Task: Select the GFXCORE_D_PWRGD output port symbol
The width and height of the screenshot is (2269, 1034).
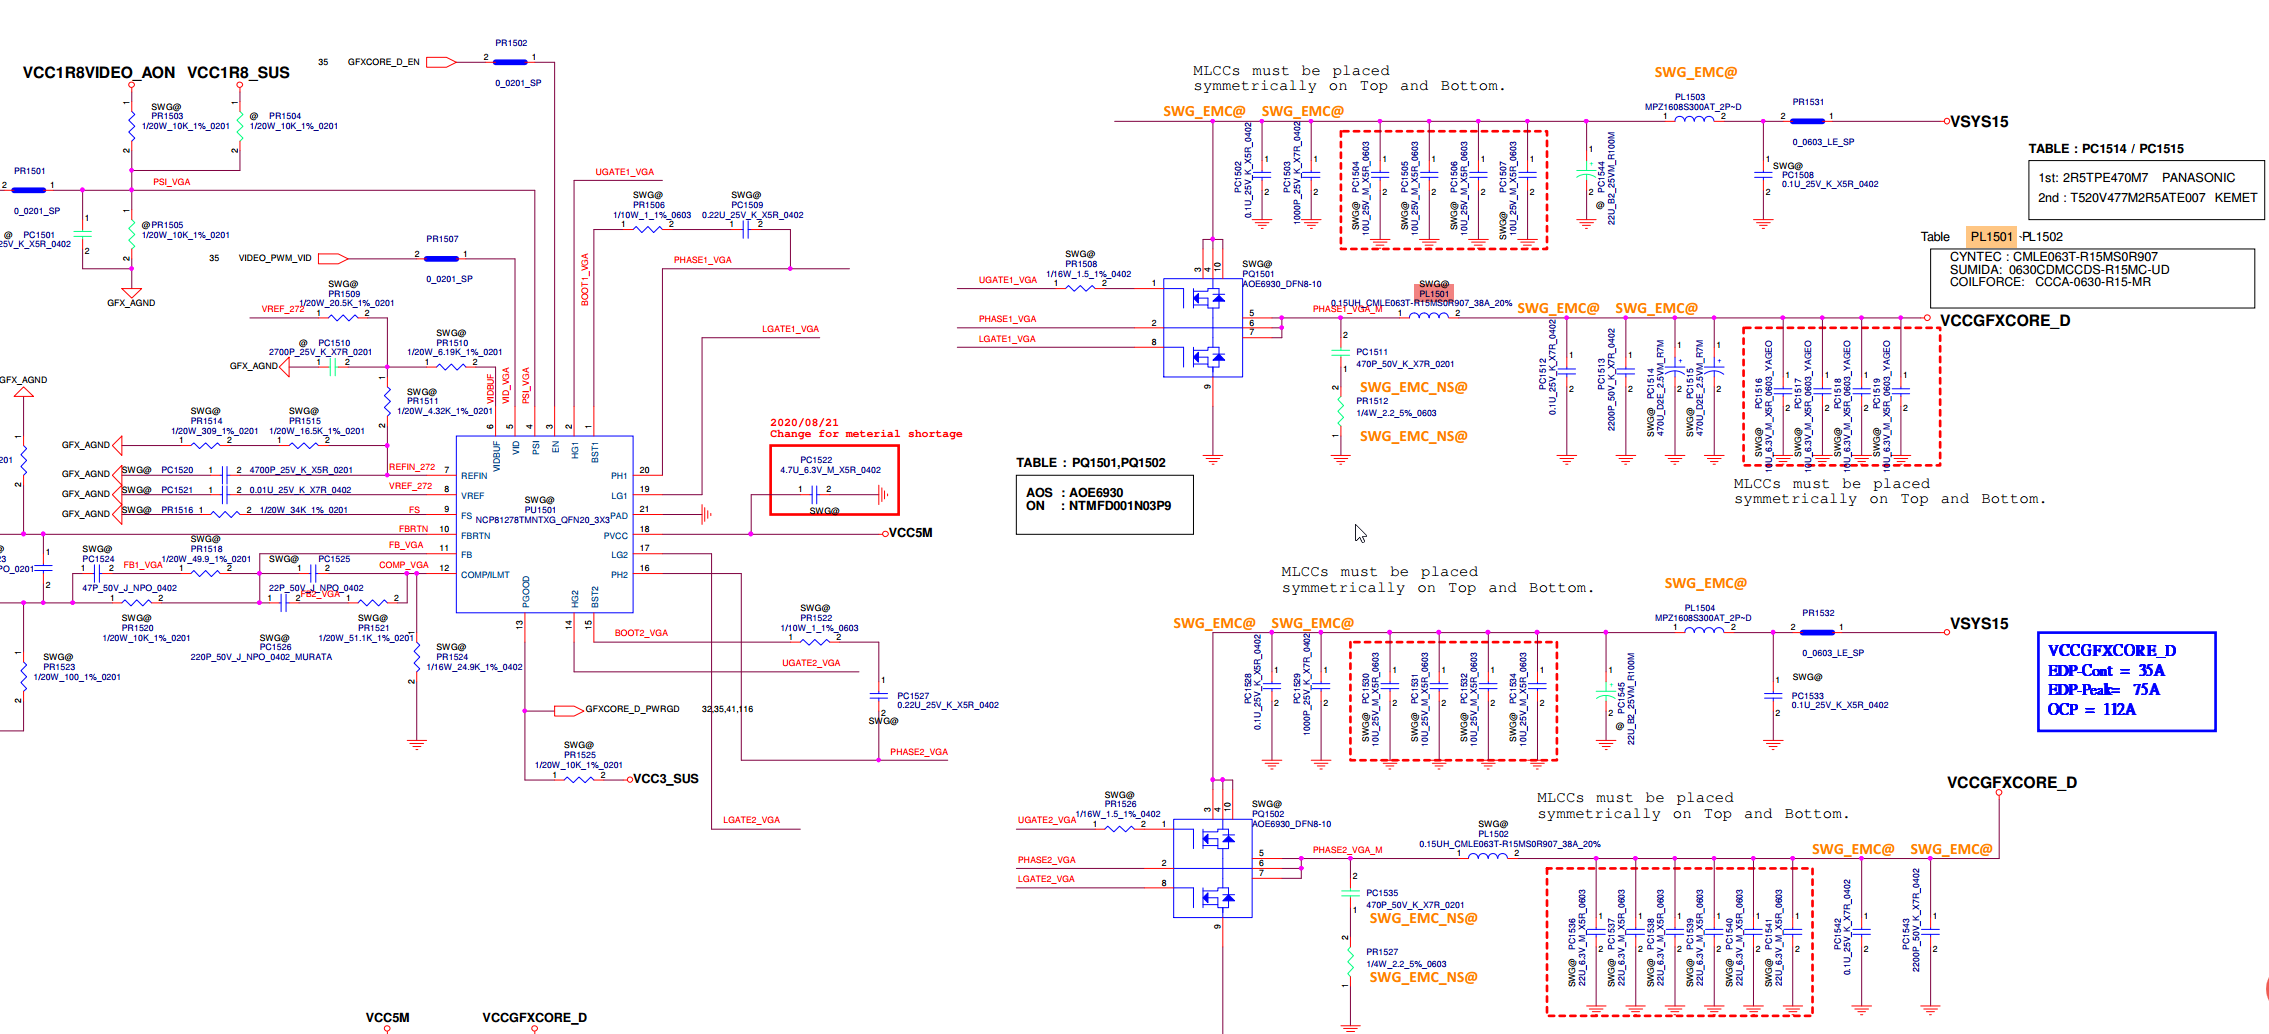Action: (568, 710)
